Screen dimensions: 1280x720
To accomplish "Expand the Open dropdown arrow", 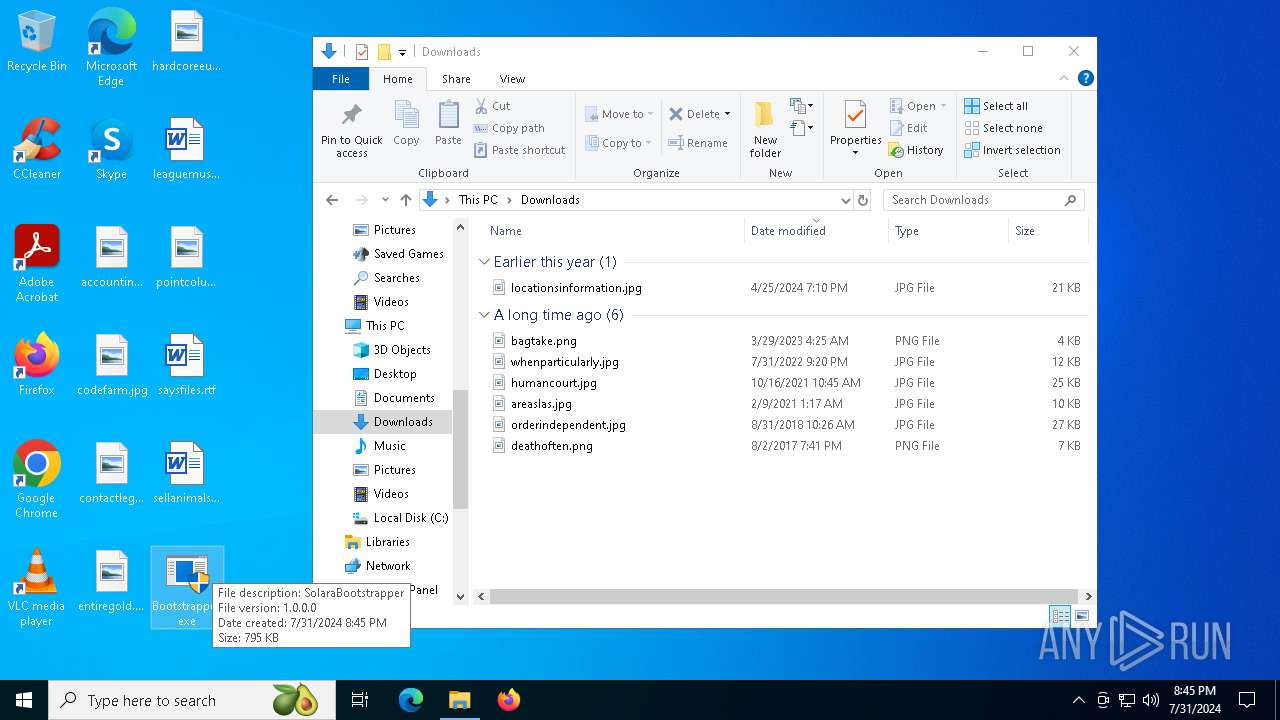I will click(x=943, y=106).
